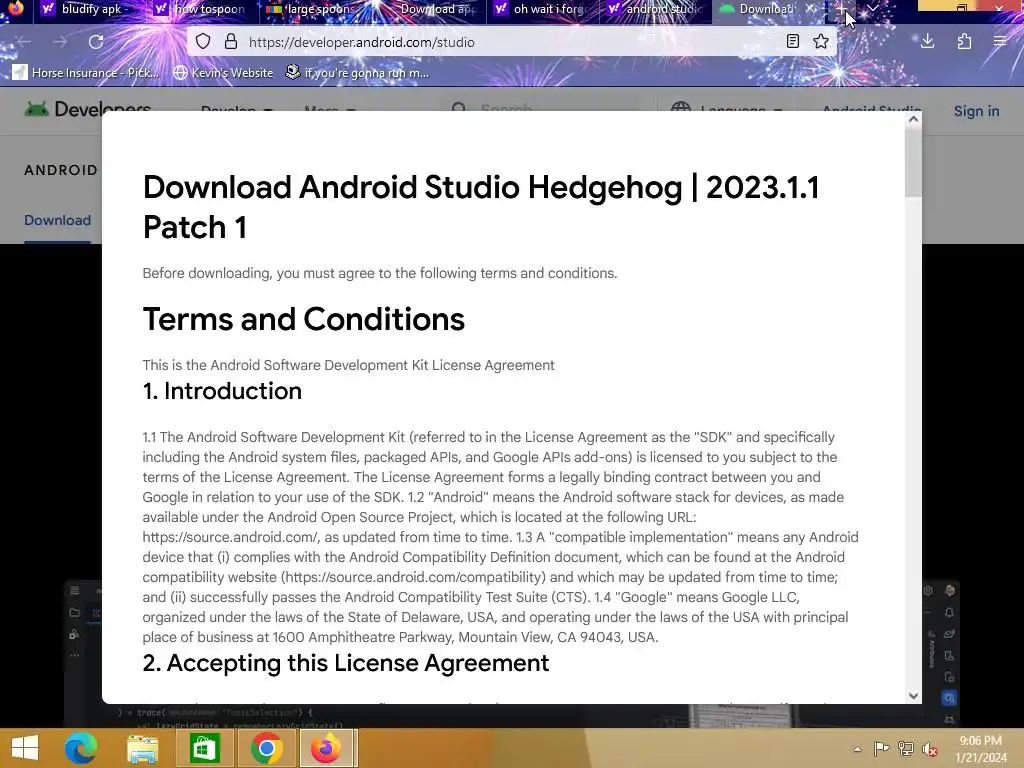
Task: Switch to the 'oh wait i forg' tab
Action: 543,9
